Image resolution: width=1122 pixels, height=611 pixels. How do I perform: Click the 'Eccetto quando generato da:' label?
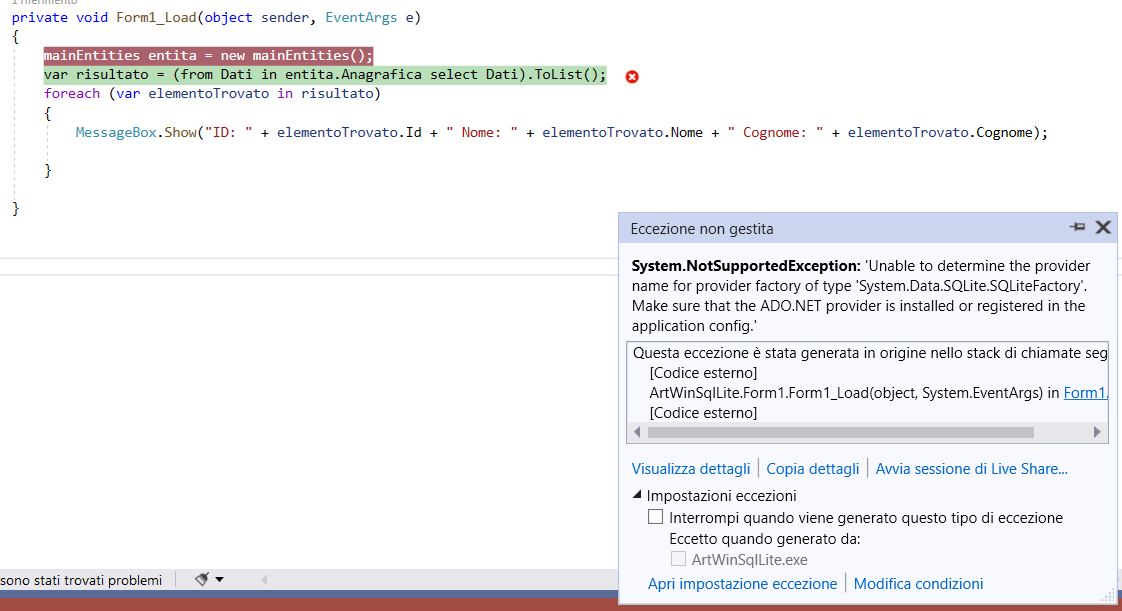(765, 539)
